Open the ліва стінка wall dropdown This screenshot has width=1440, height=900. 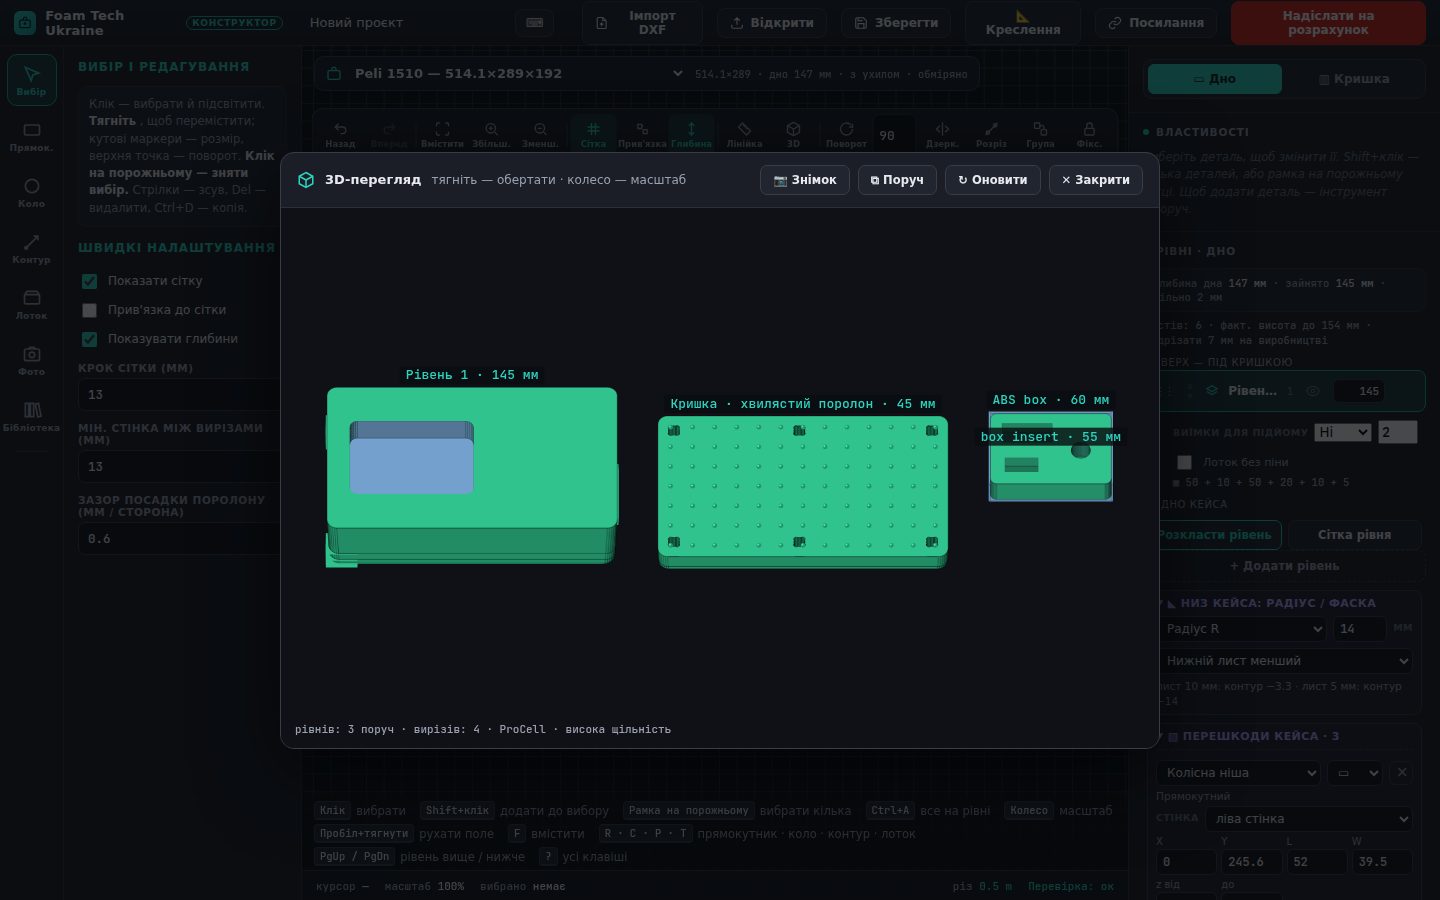coord(1309,818)
